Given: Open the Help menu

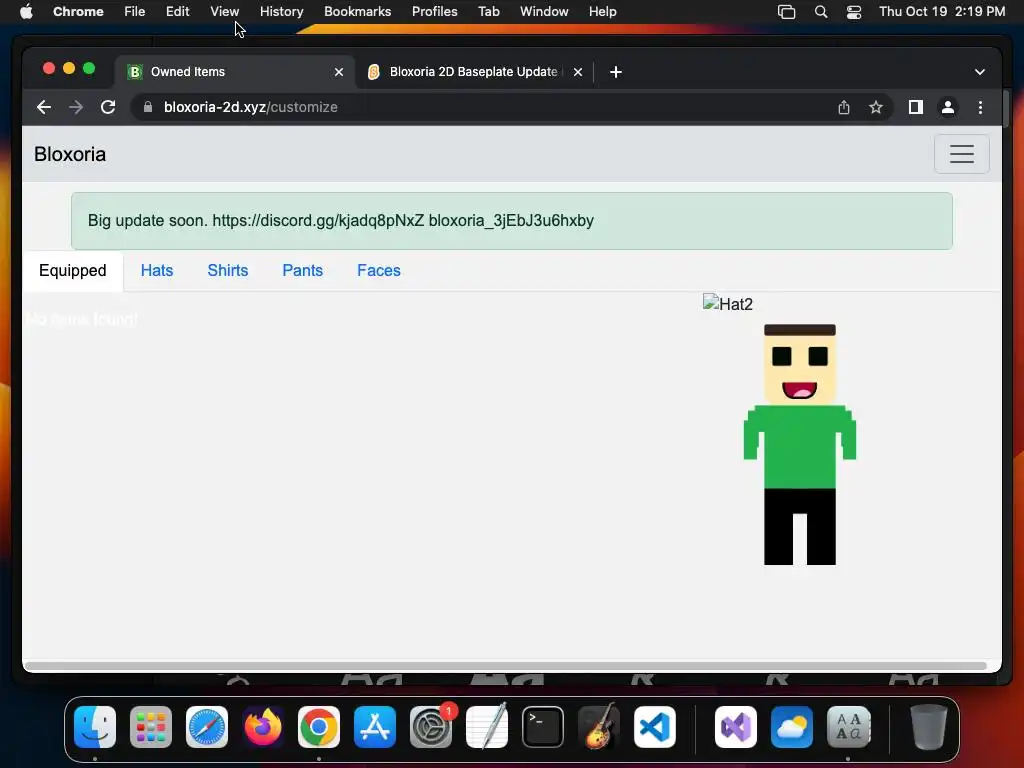Looking at the screenshot, I should point(602,12).
